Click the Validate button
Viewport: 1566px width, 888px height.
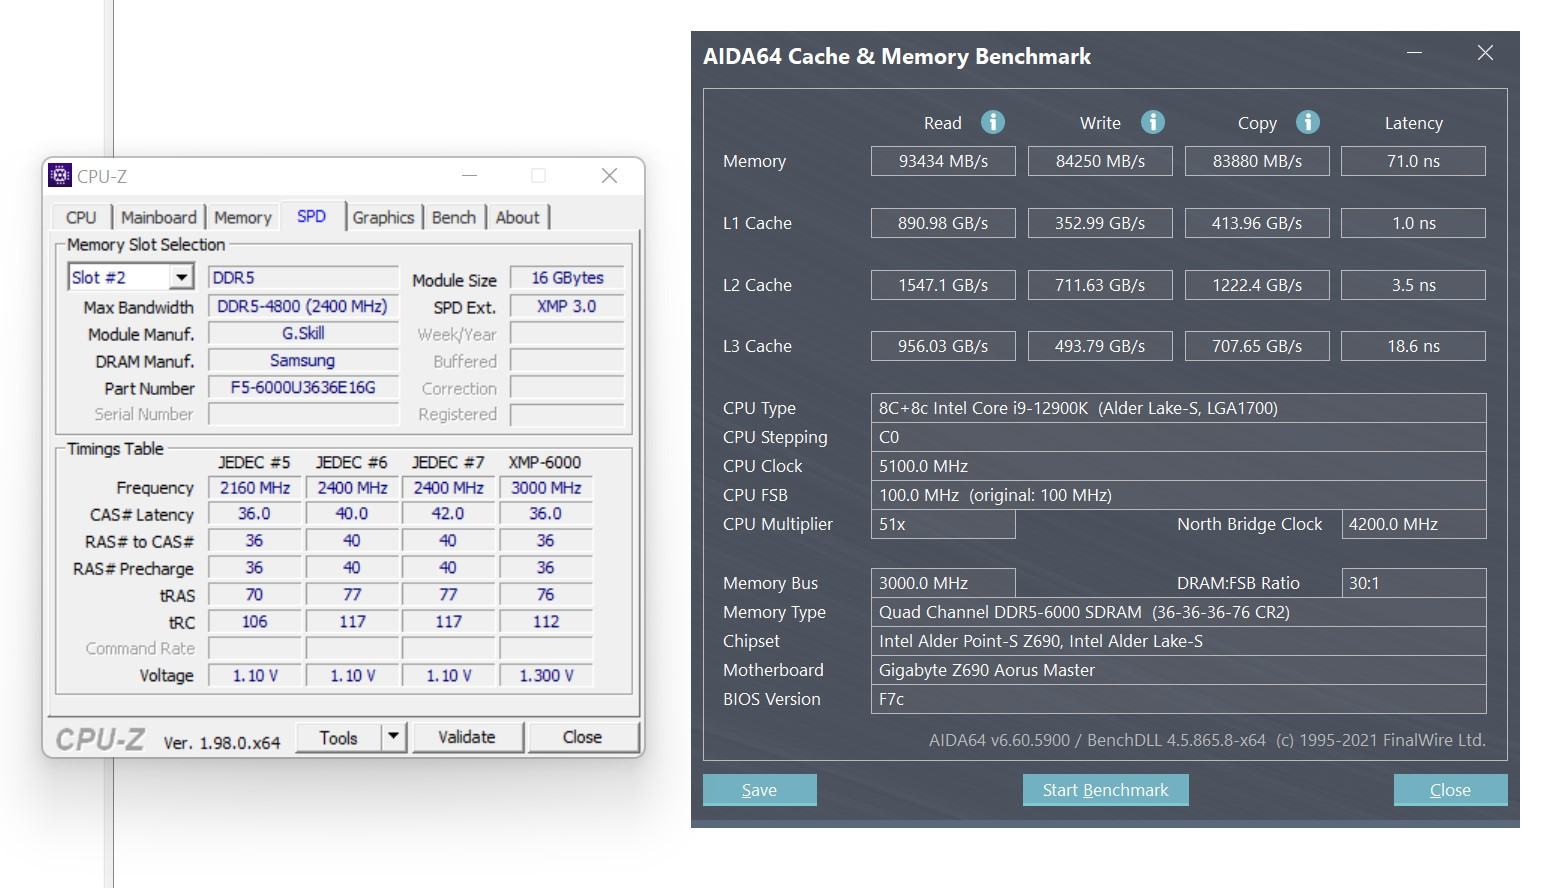[x=467, y=737]
